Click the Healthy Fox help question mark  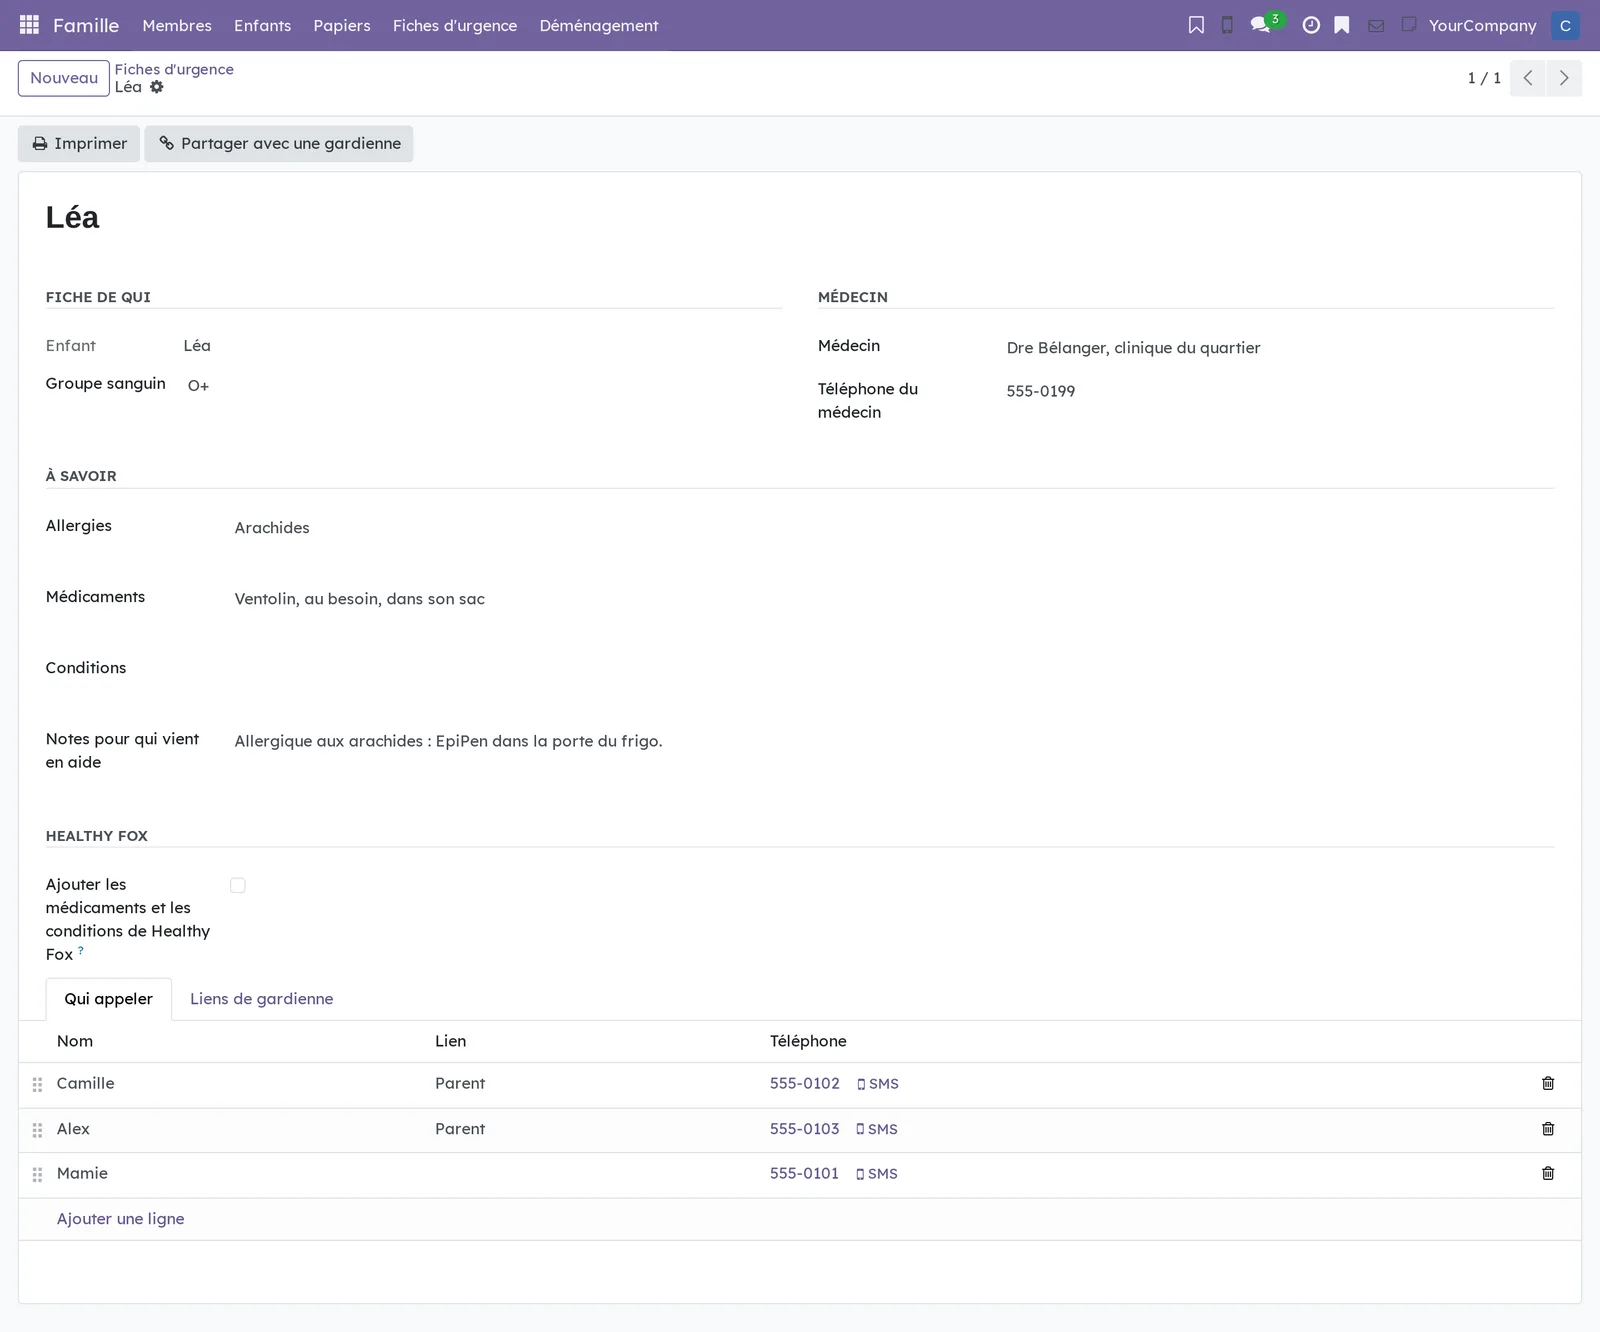(81, 951)
